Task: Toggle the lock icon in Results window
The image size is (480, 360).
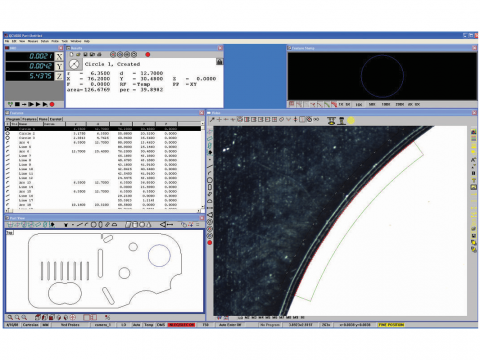Action: [219, 62]
